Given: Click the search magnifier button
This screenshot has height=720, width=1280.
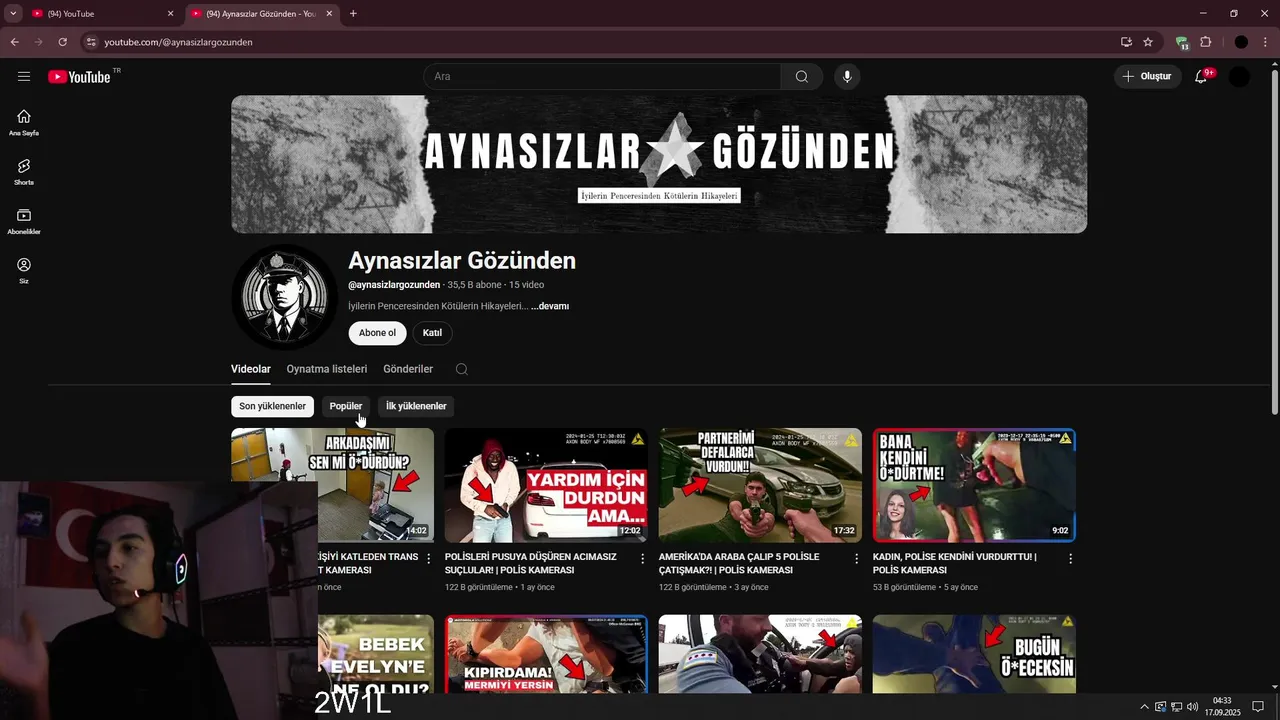Looking at the screenshot, I should pos(802,77).
